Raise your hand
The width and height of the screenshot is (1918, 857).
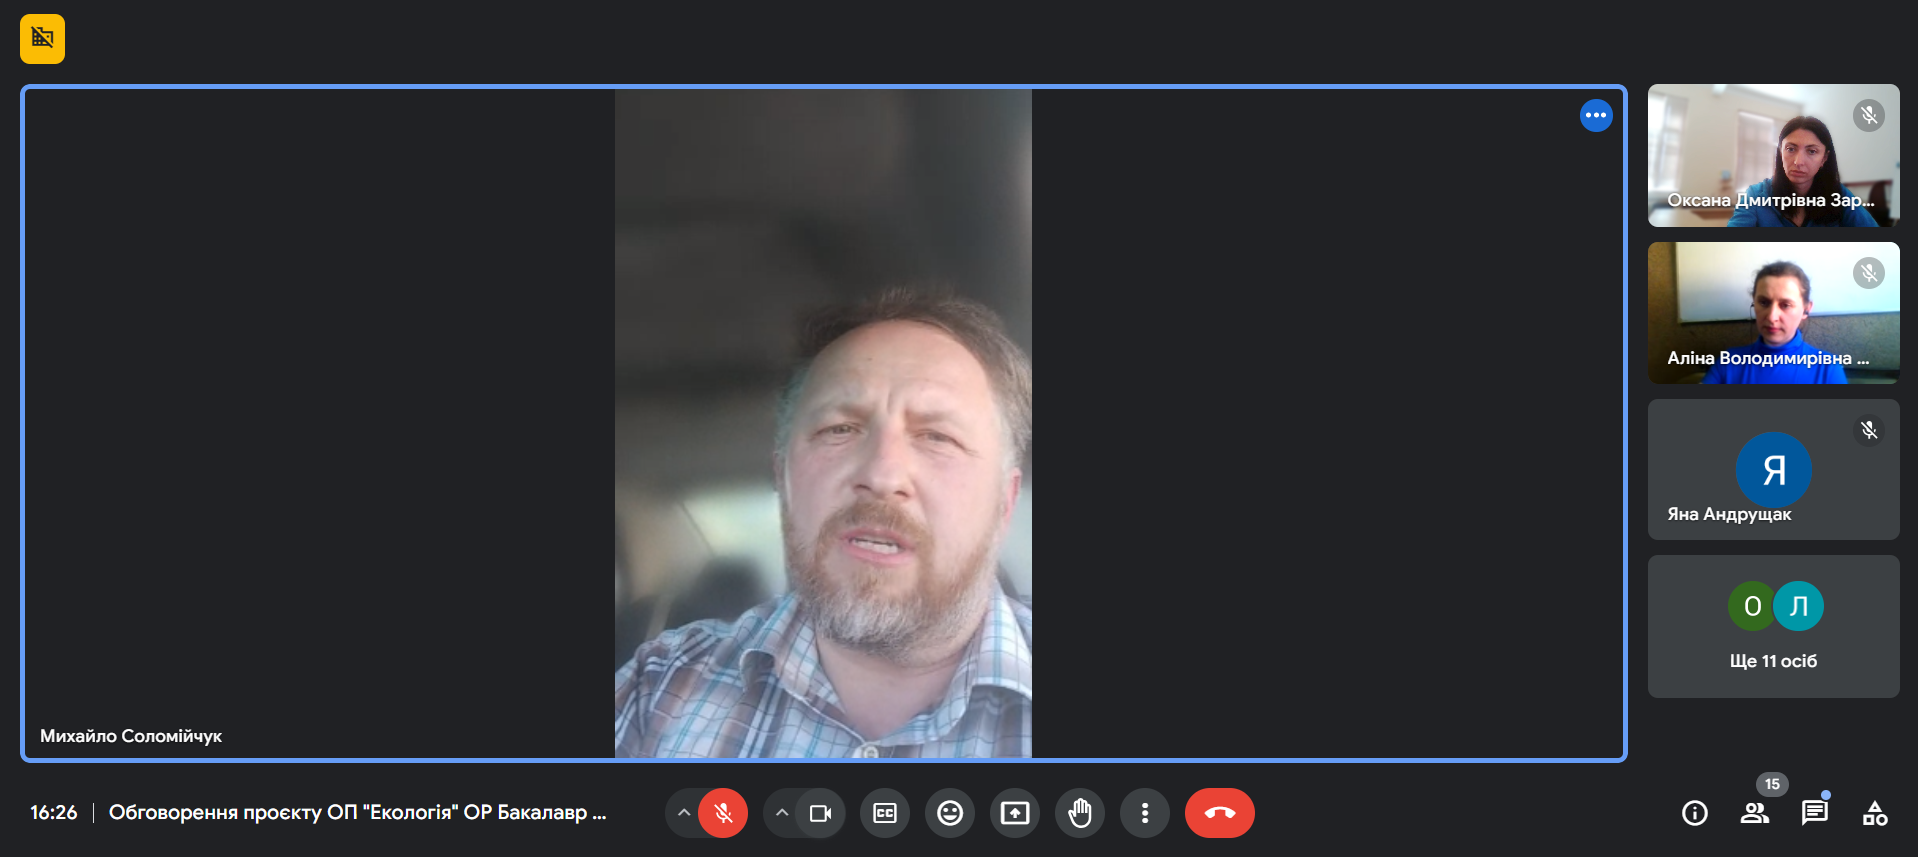pos(1080,813)
